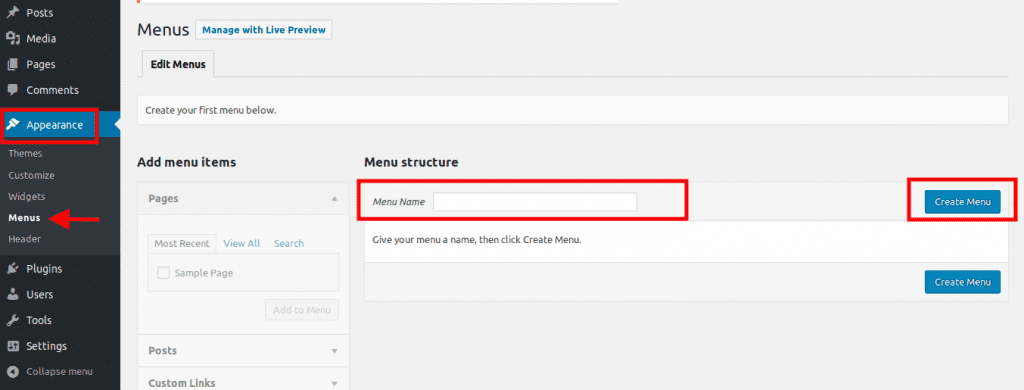Switch to the View All tab
The image size is (1024, 390).
(242, 243)
